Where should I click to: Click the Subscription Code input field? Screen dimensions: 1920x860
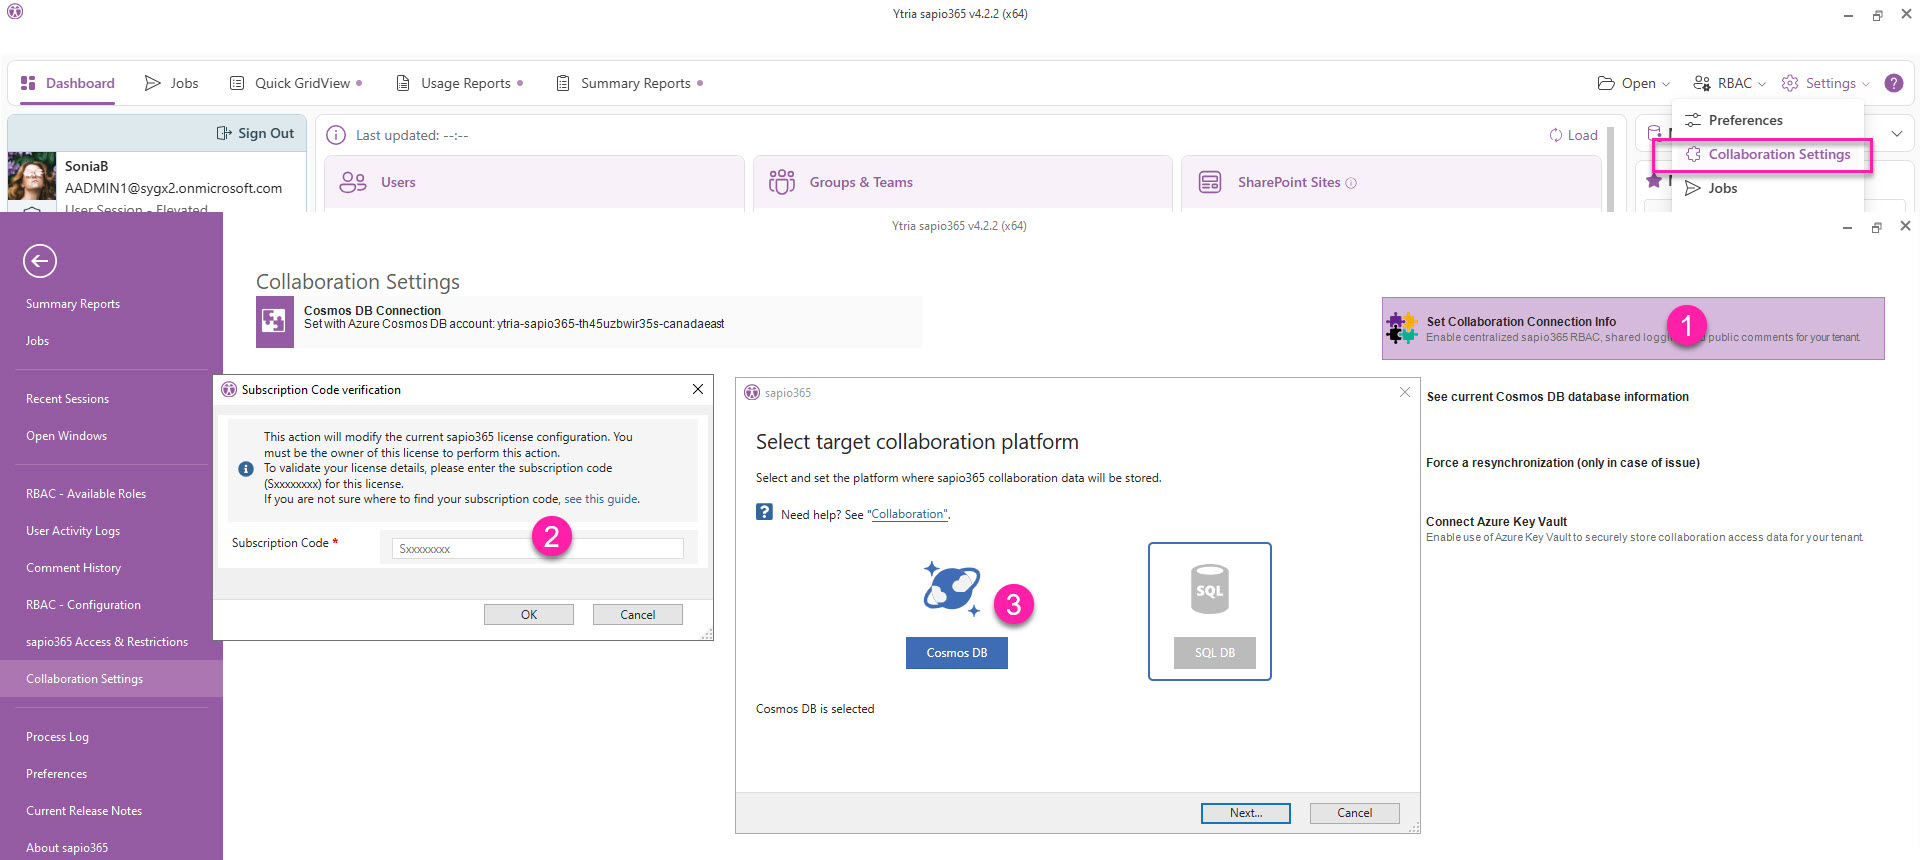pyautogui.click(x=538, y=549)
